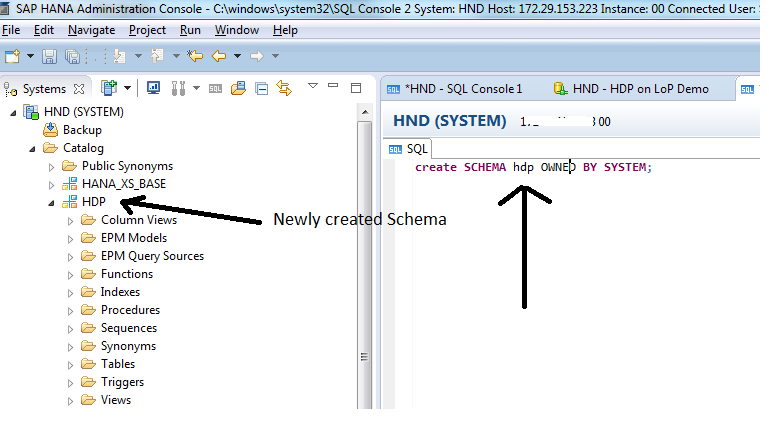Open the Window menu
Image resolution: width=769 pixels, height=422 pixels.
(236, 30)
